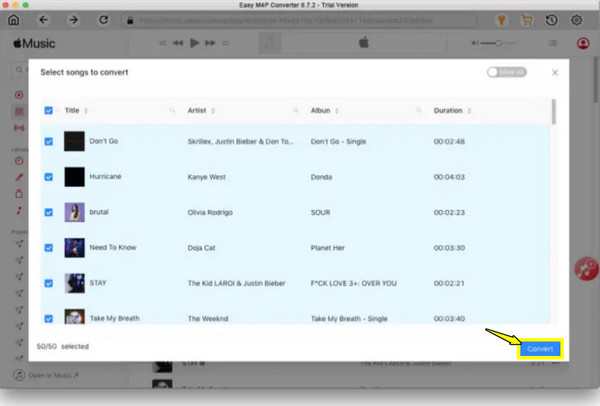Image resolution: width=600 pixels, height=406 pixels.
Task: Toggle shuffle in the player bar
Action: [163, 43]
